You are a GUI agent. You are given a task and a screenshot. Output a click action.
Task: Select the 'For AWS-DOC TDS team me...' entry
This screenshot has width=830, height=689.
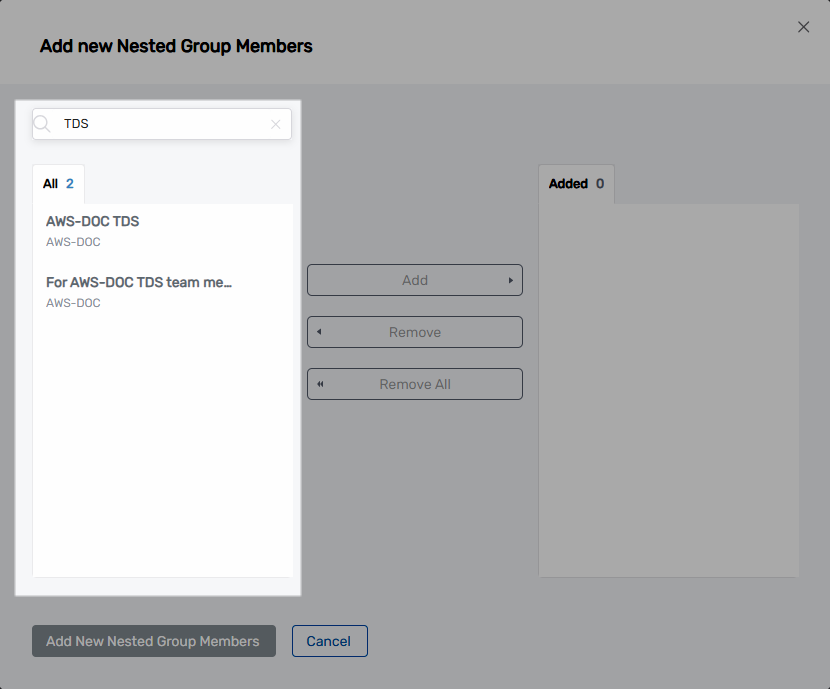tap(137, 282)
